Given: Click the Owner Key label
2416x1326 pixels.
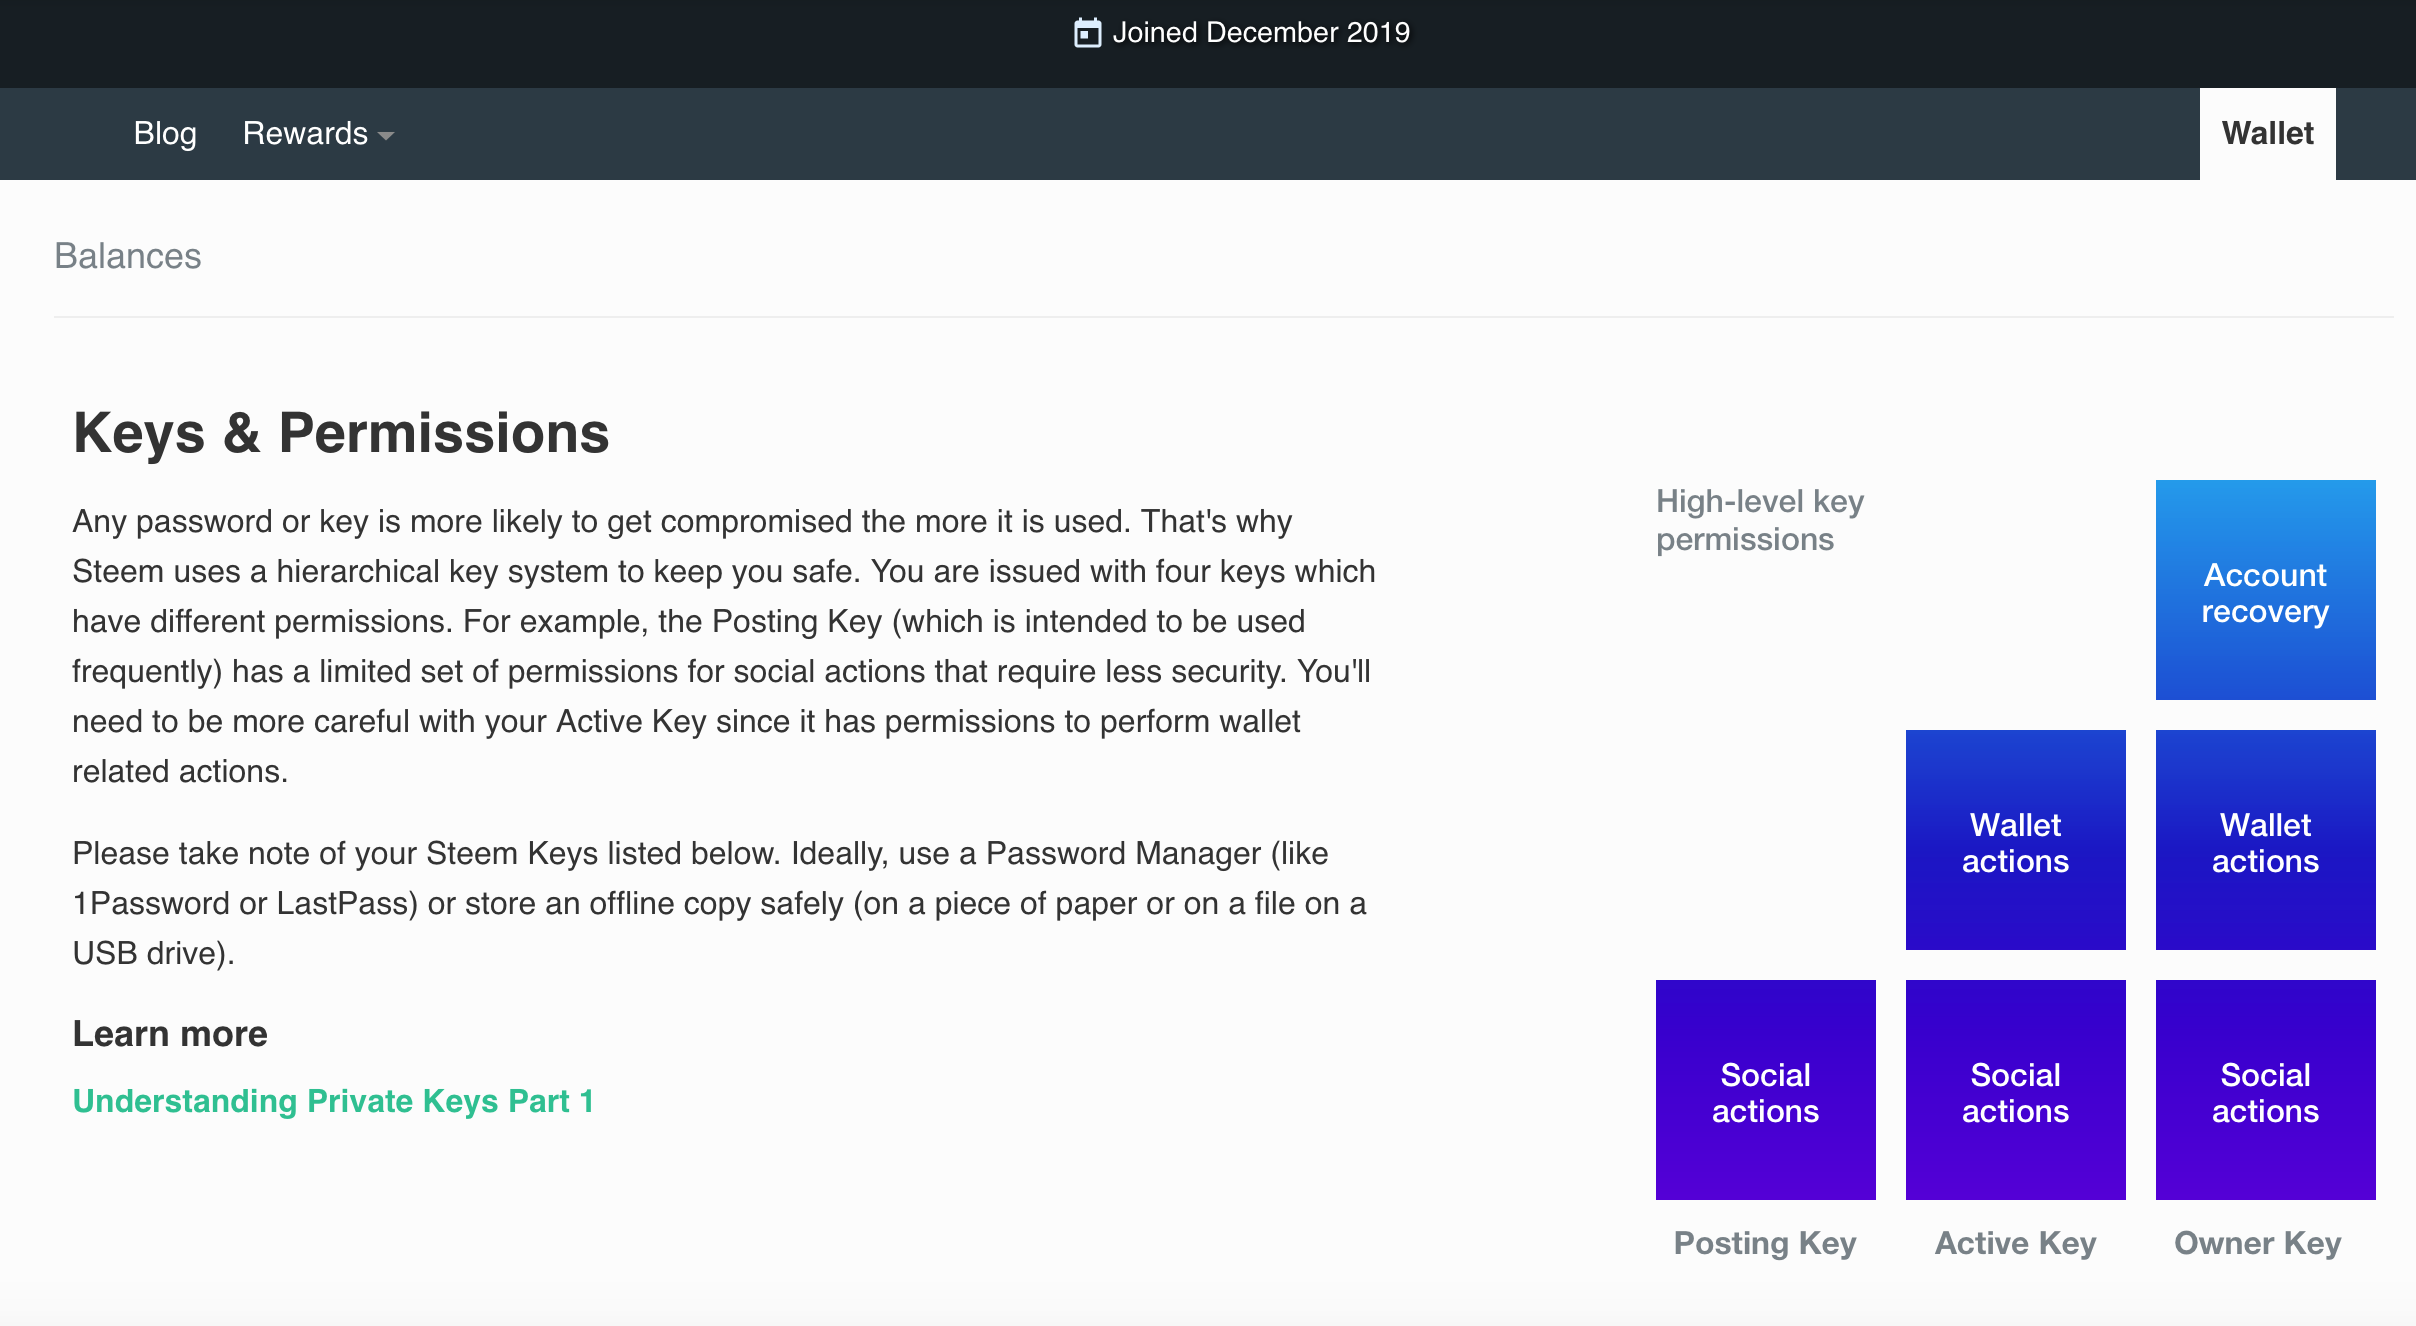Looking at the screenshot, I should click(x=2258, y=1243).
